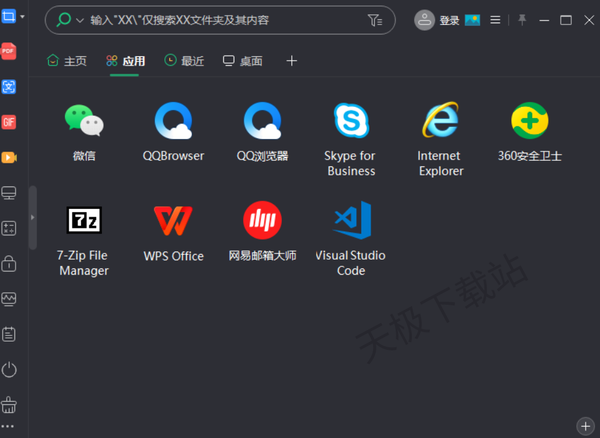Open 网易邮箱大师 mail app
This screenshot has height=438, width=600.
(x=262, y=220)
